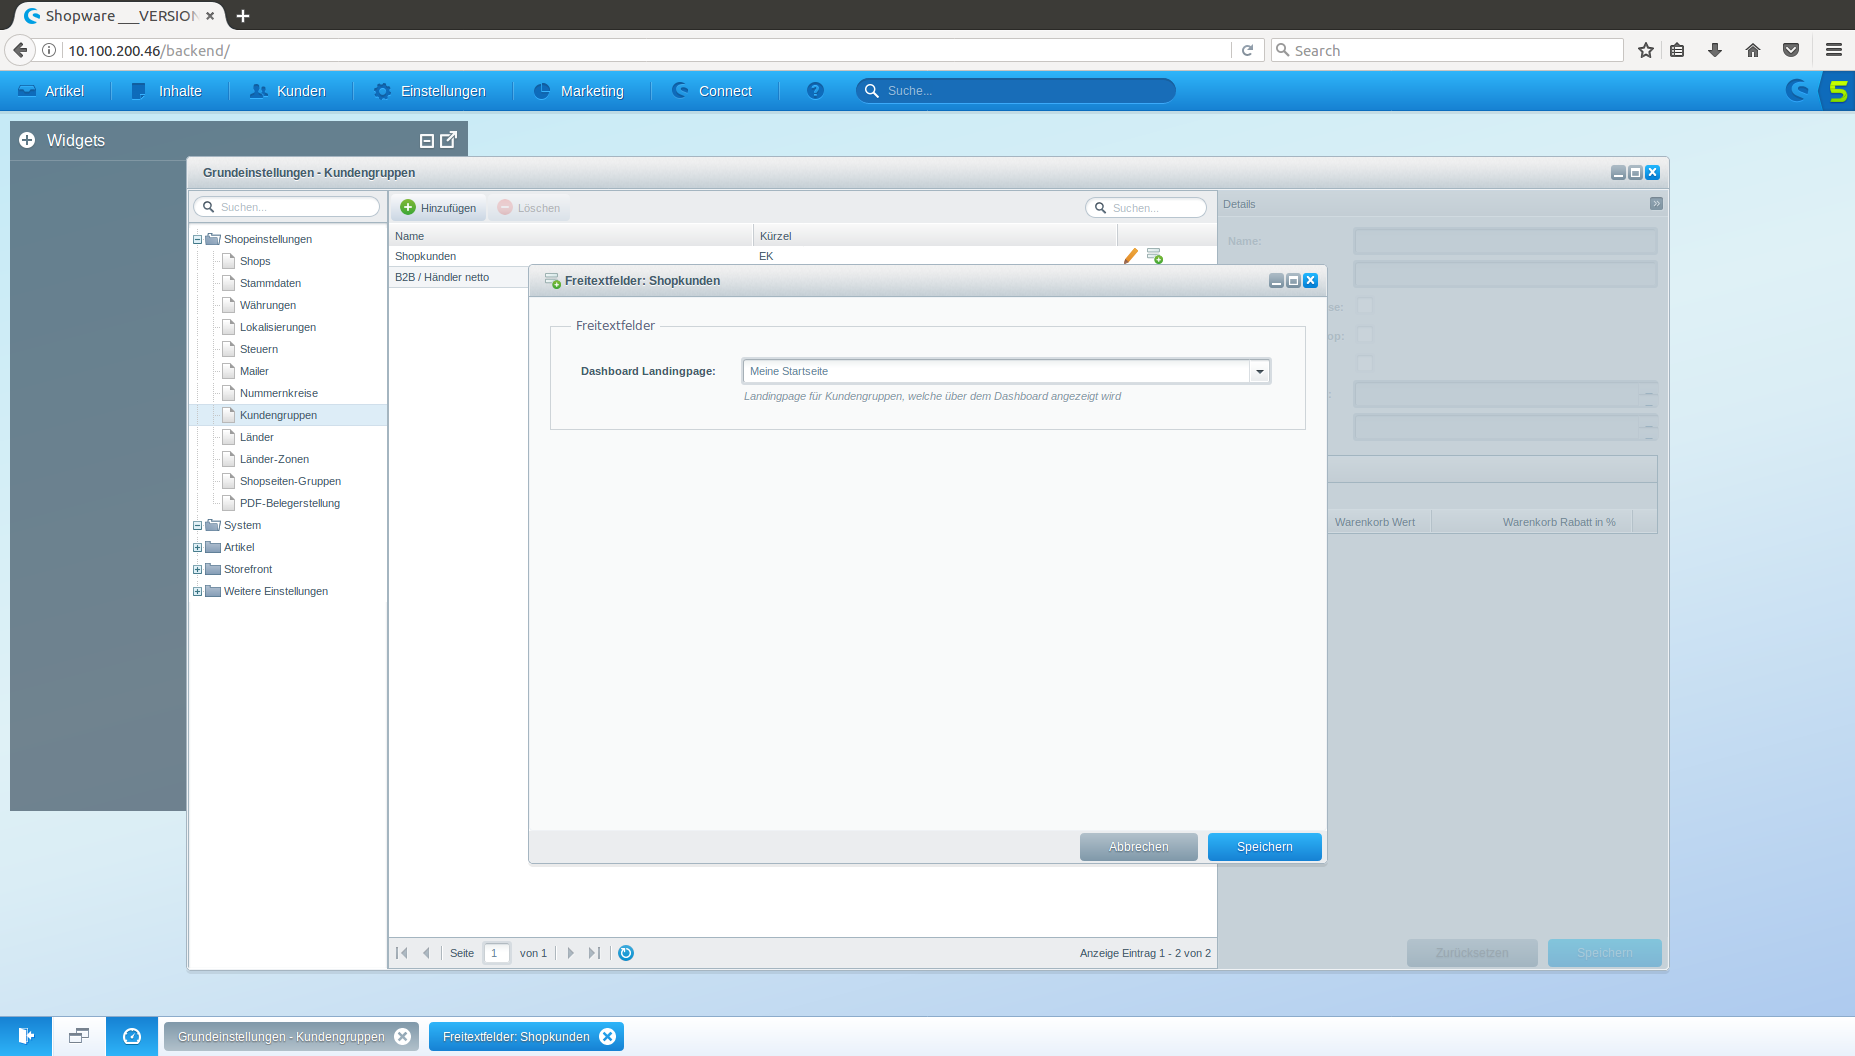Collapse the Shopeinstellungen tree folder
The width and height of the screenshot is (1855, 1056).
(x=197, y=239)
